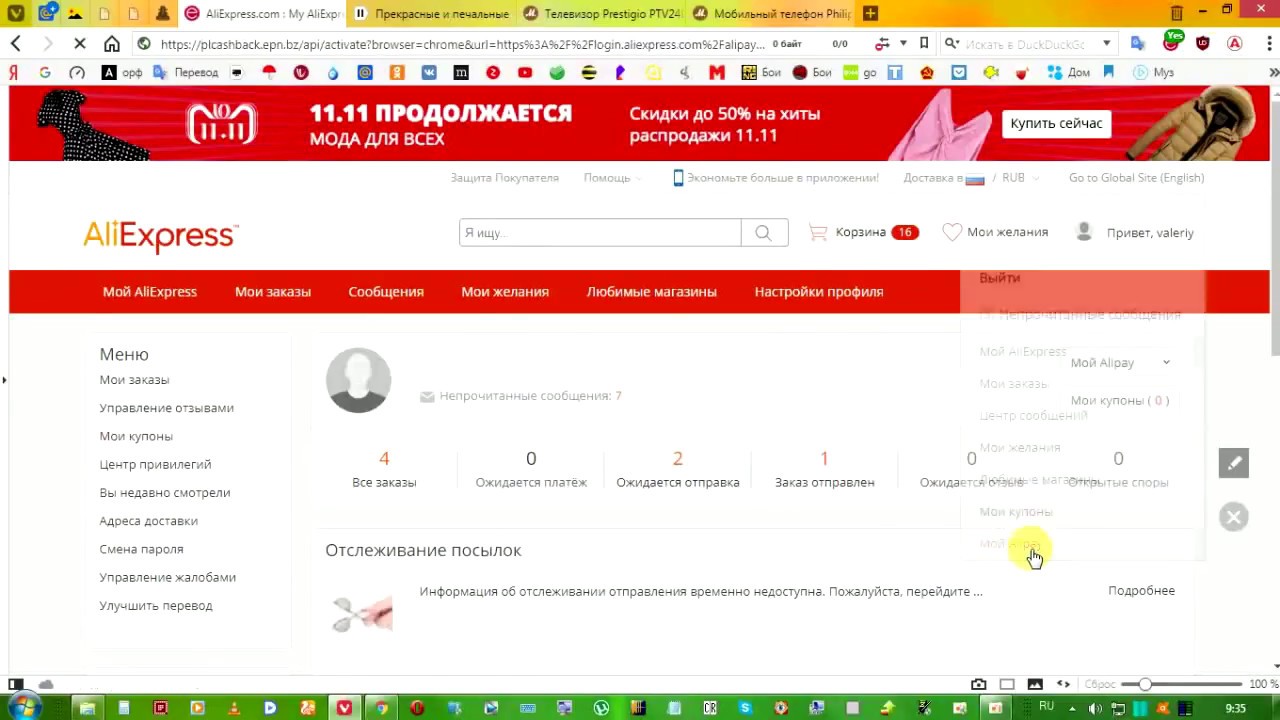Click the camera snapshot icon in status bar
Image resolution: width=1280 pixels, height=720 pixels.
(x=978, y=684)
